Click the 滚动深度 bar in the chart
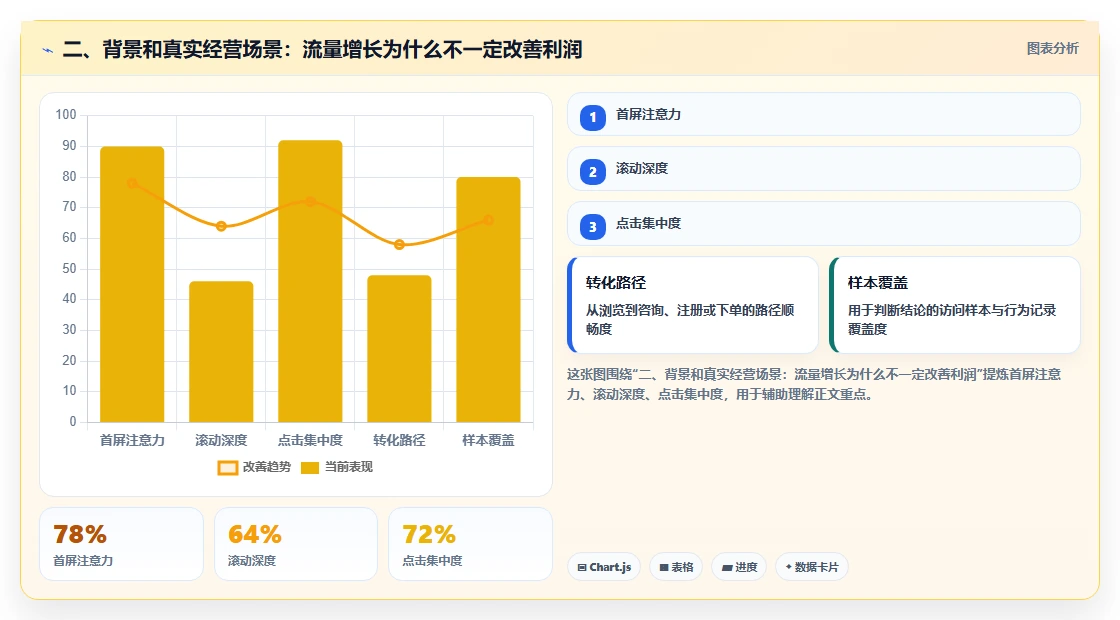The image size is (1120, 620). click(221, 351)
